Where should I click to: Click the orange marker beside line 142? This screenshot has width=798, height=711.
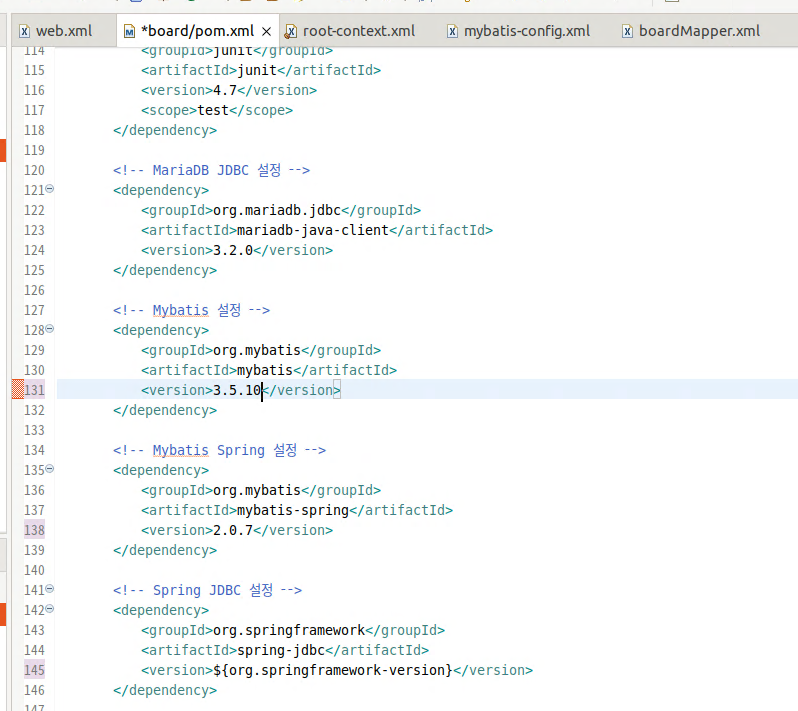(x=3, y=614)
